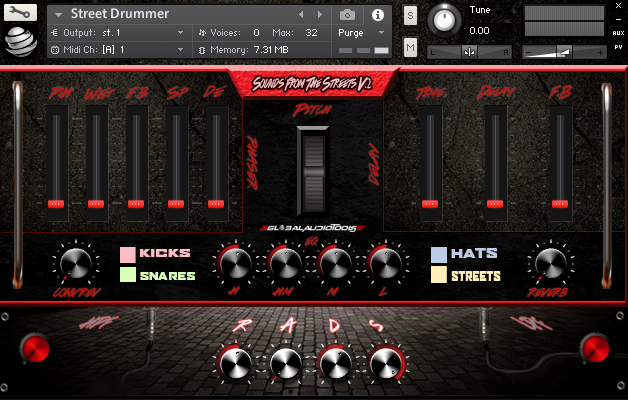628x400 pixels.
Task: Click the pink Kicks color swatch
Action: click(x=128, y=255)
